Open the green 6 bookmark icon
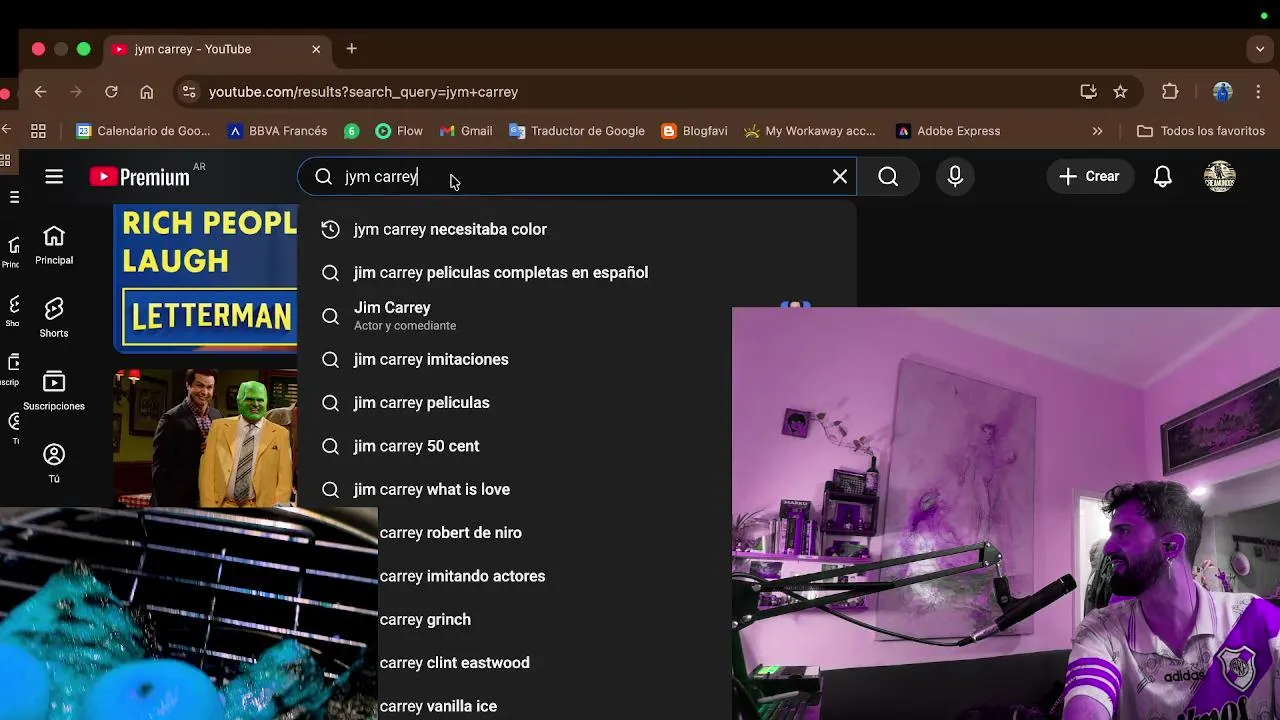Screen dimensions: 1280x720 (351, 131)
